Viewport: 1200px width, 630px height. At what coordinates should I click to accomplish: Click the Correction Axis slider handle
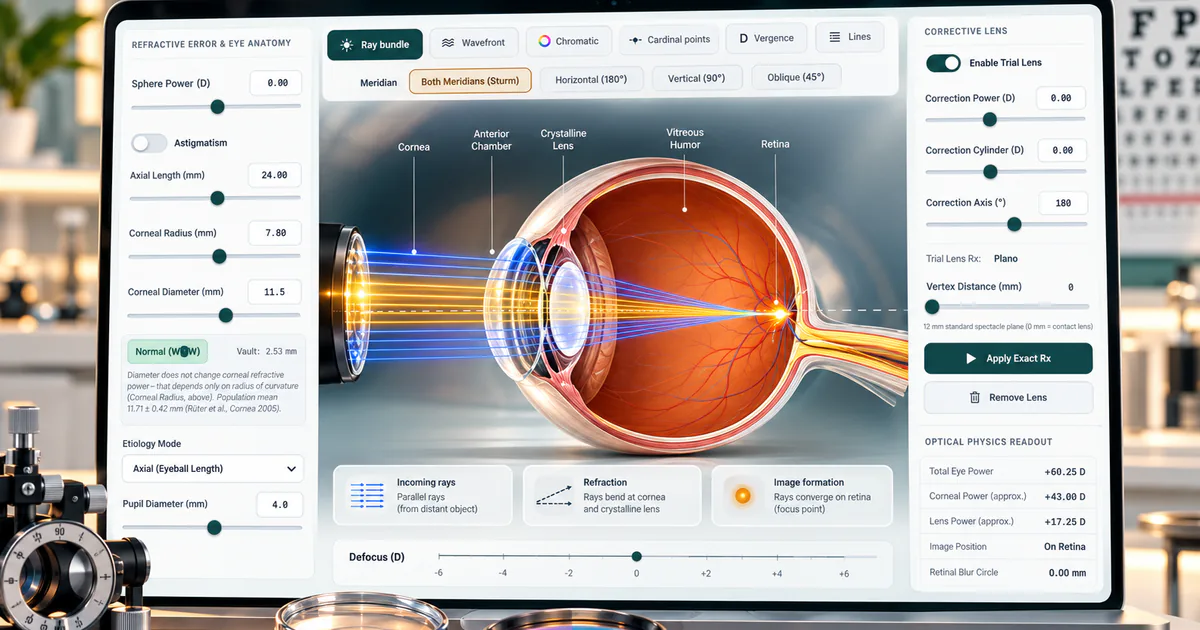pos(1014,224)
